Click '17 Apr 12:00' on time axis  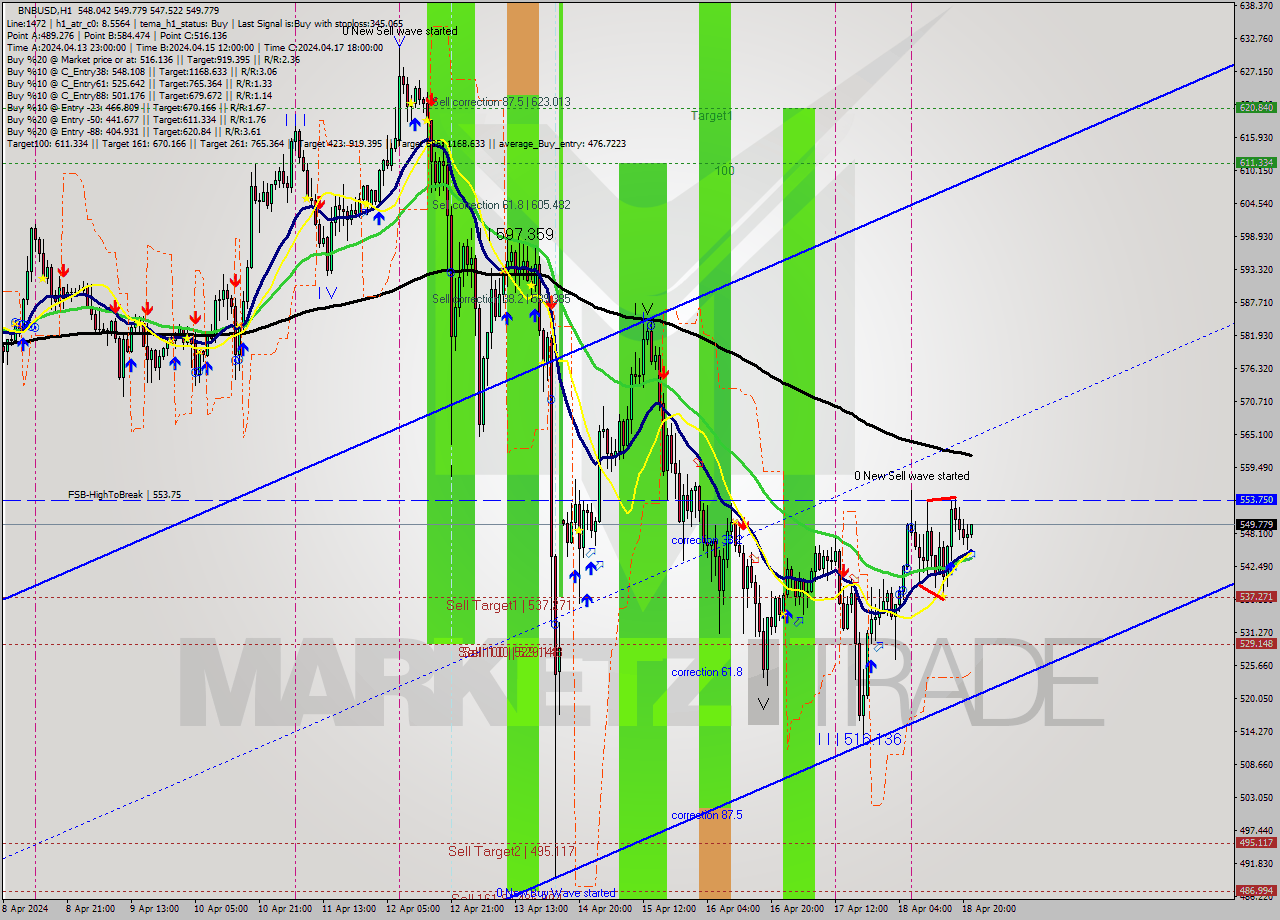860,909
